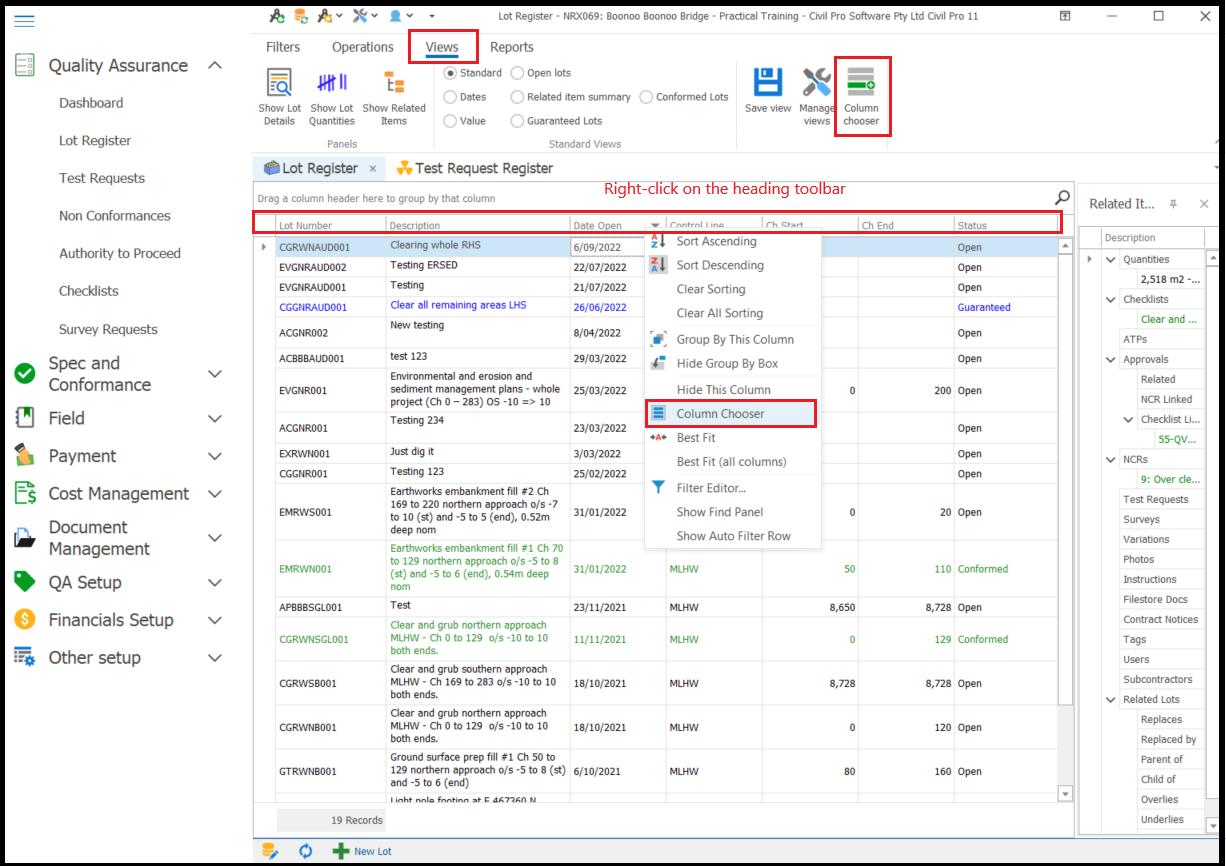Click Show Related Items icon

[394, 83]
